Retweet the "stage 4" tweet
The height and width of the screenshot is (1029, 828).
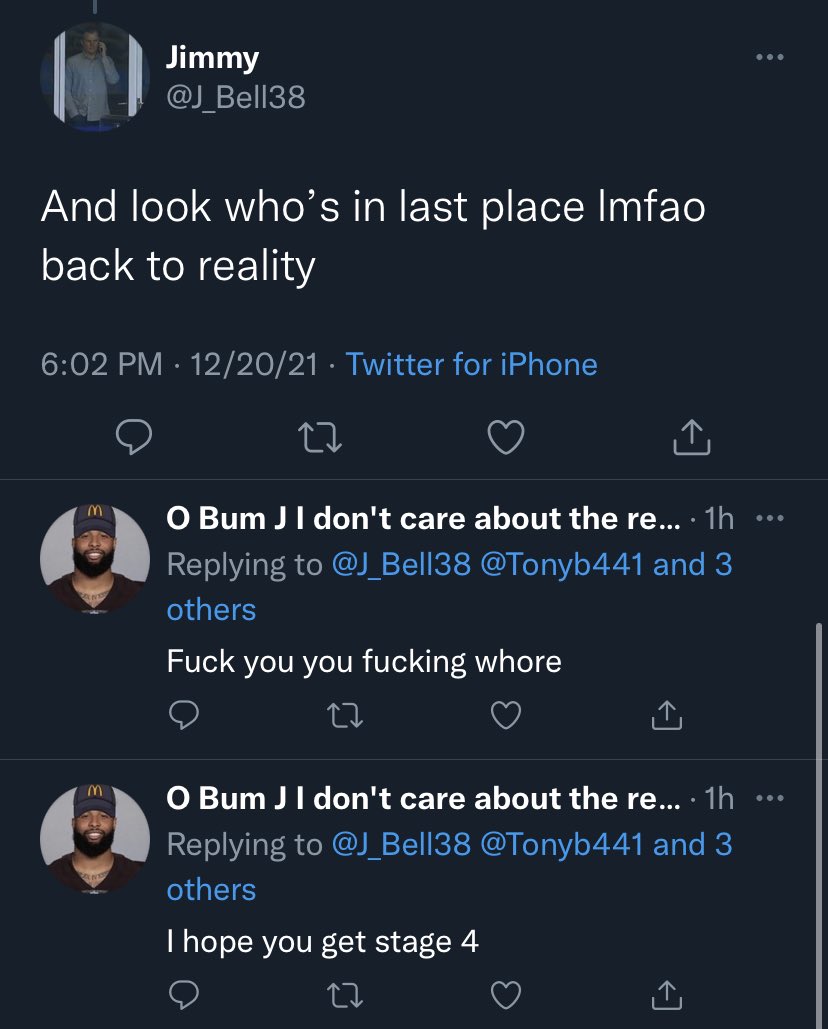345,996
